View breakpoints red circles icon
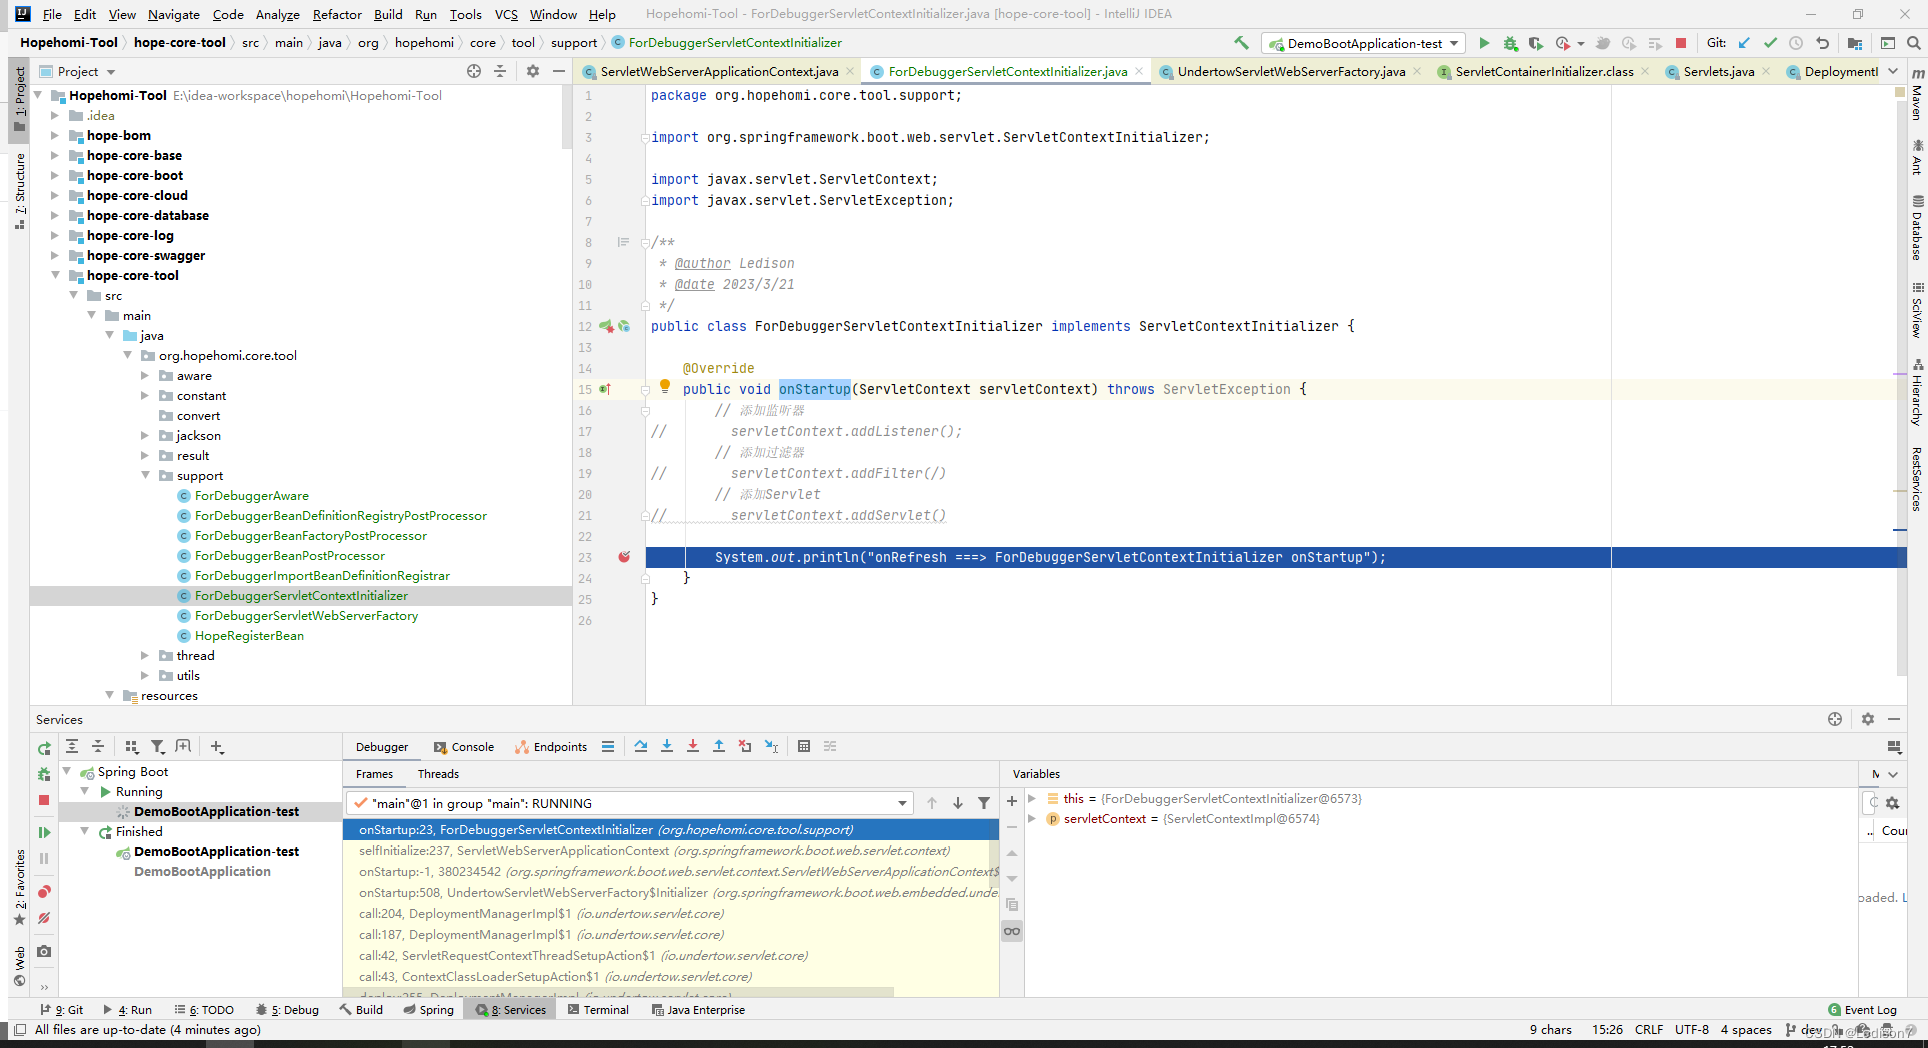Image resolution: width=1928 pixels, height=1048 pixels. coord(44,891)
